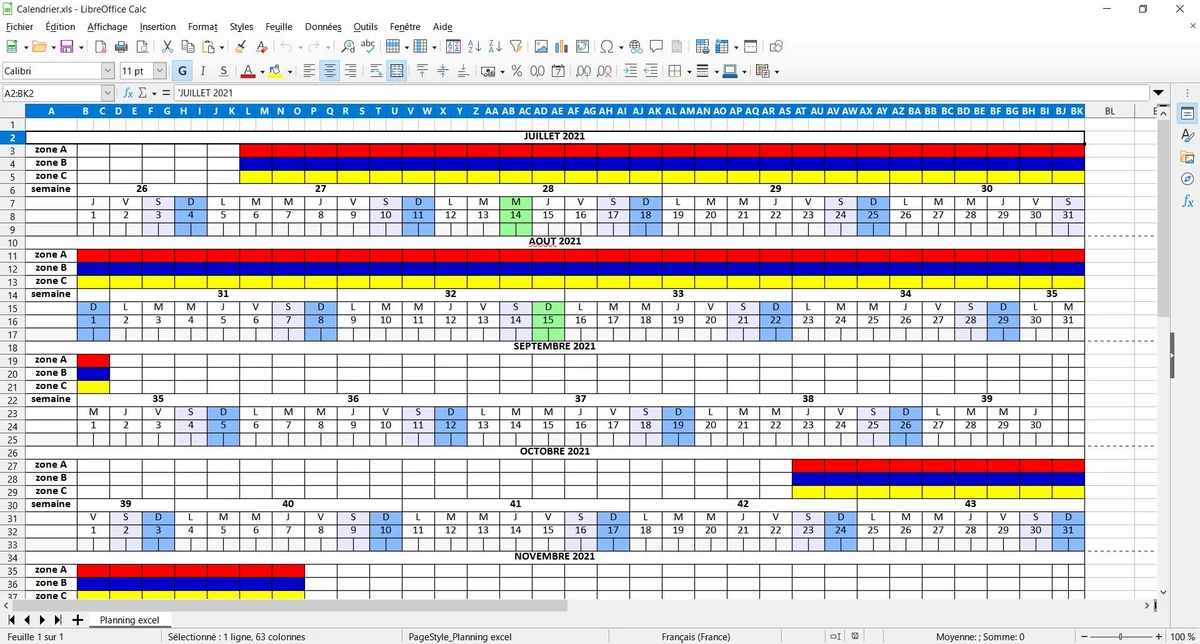Open the Fichier menu

pyautogui.click(x=20, y=27)
